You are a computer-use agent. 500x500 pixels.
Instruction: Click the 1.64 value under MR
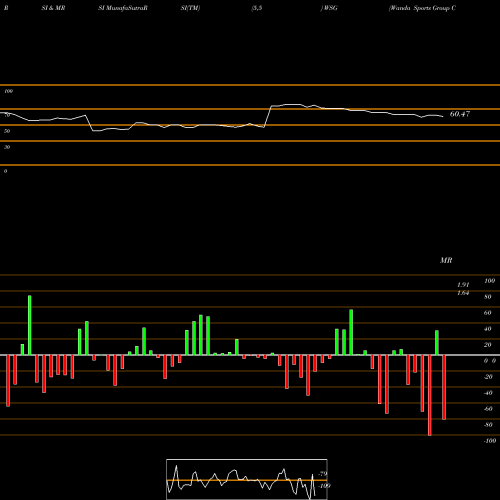(x=463, y=293)
